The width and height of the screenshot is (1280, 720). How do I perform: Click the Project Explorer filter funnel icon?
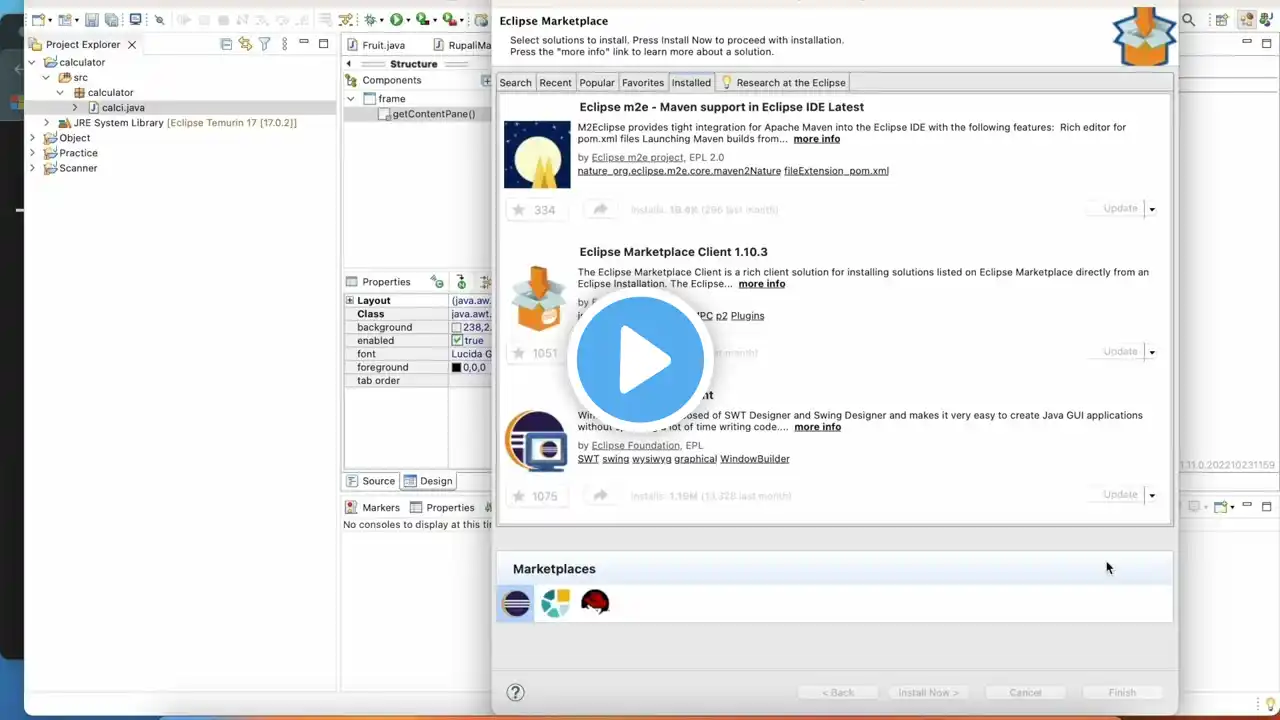265,44
